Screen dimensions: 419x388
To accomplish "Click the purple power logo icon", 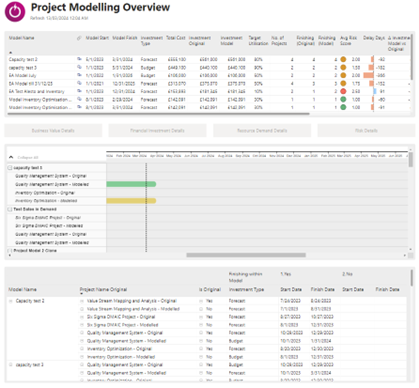I will coord(15,12).
